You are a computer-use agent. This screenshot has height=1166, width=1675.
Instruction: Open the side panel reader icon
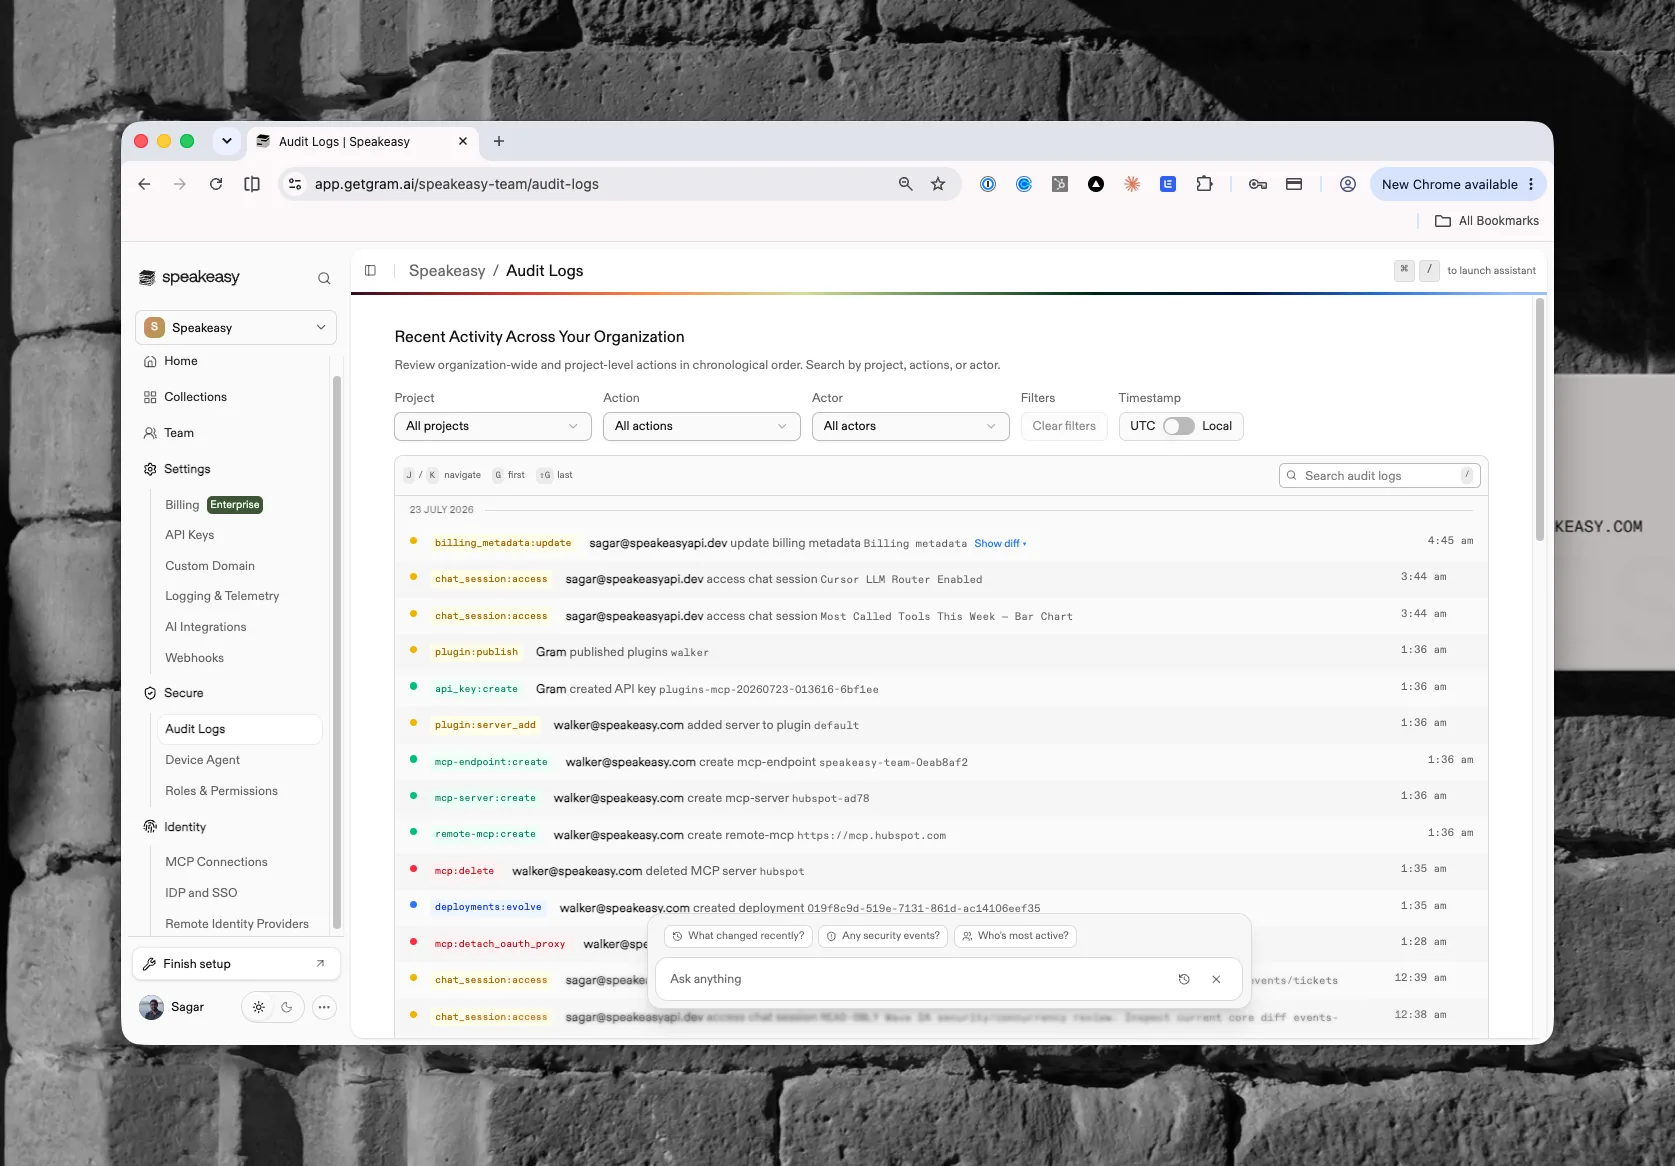coord(252,184)
